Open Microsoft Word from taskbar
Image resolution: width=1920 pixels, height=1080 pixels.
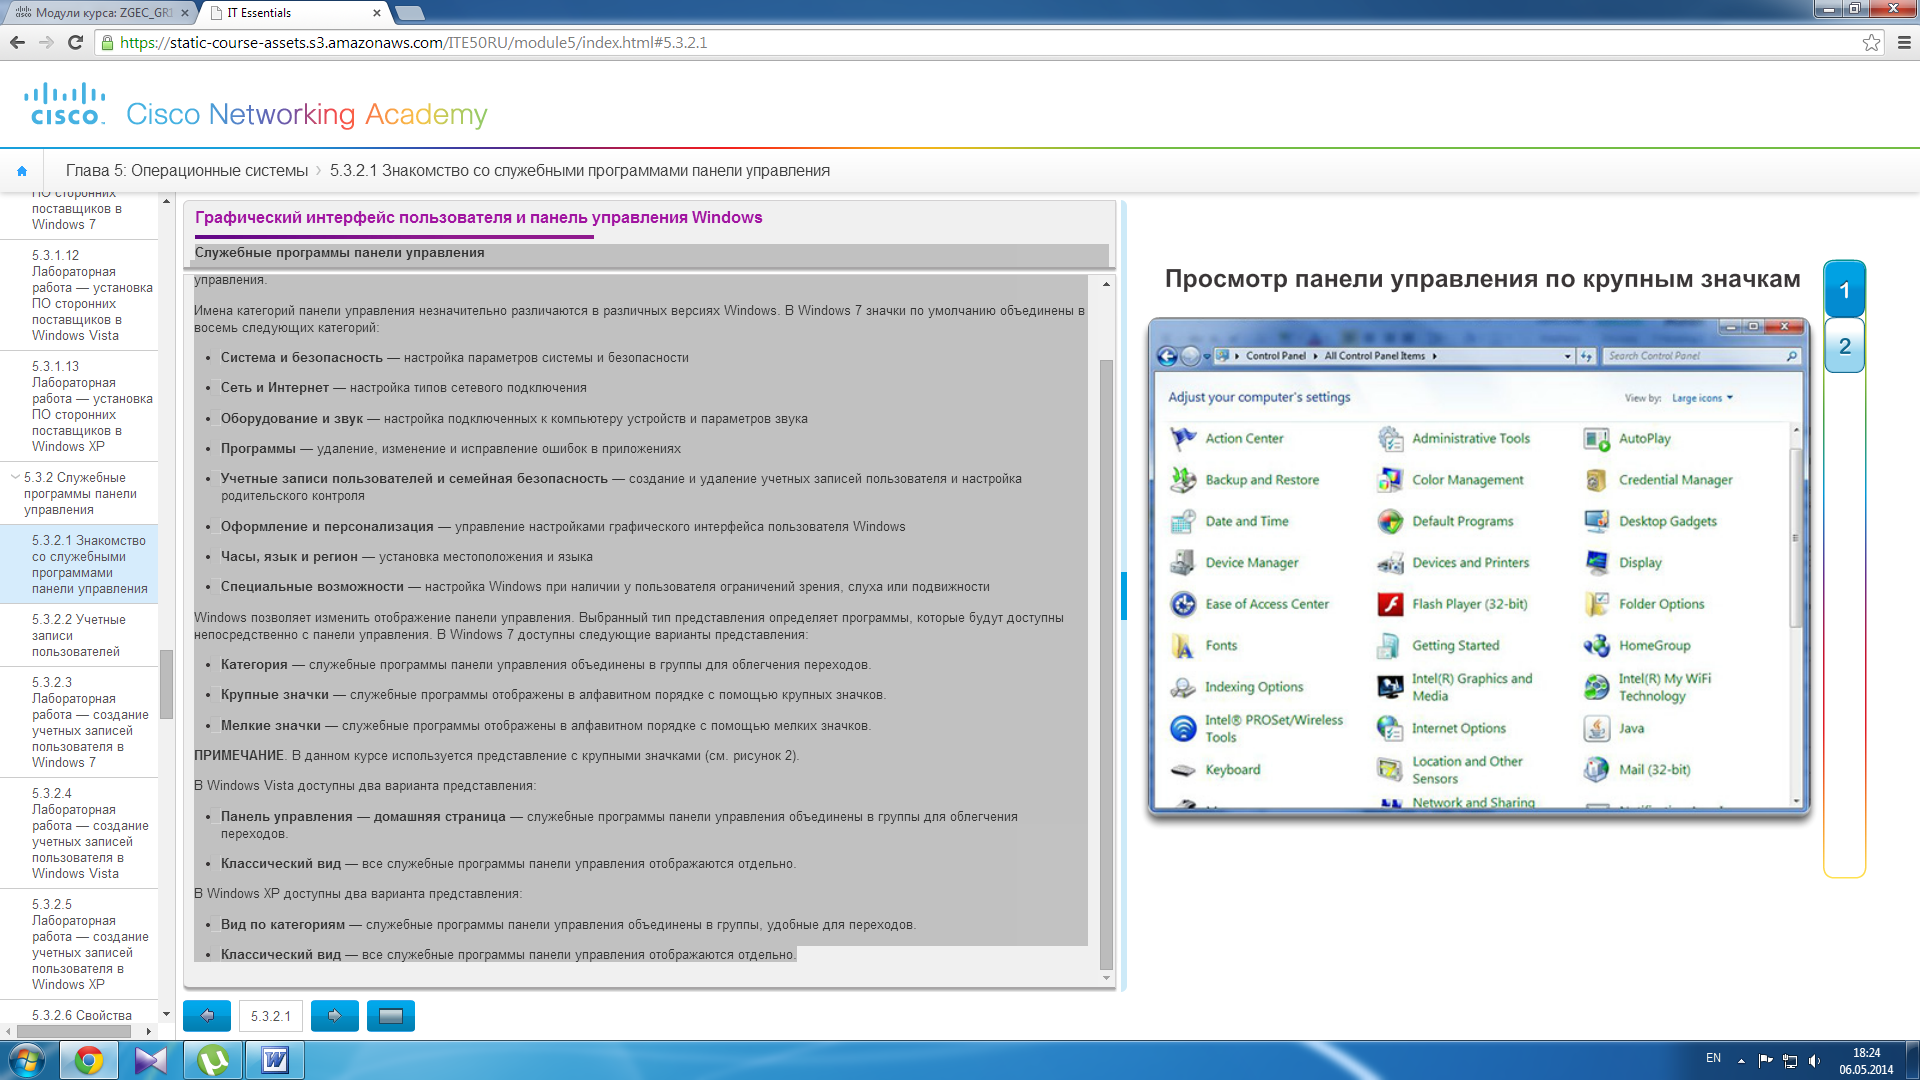coord(275,1060)
